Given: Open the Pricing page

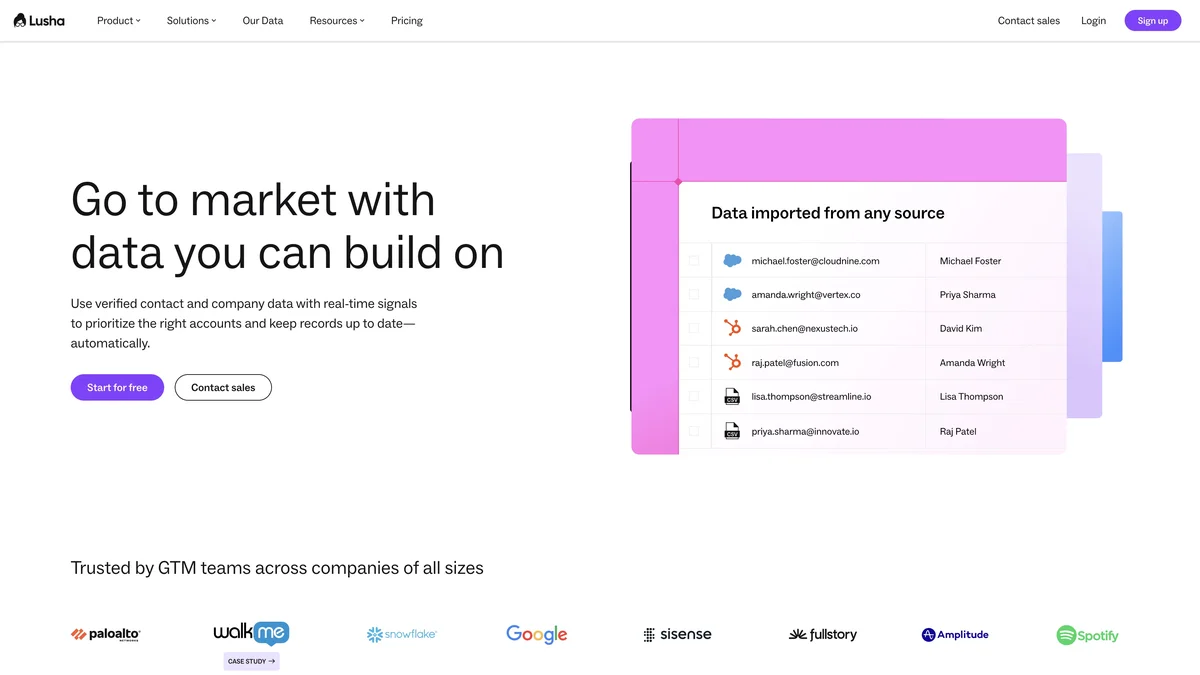Looking at the screenshot, I should (406, 20).
